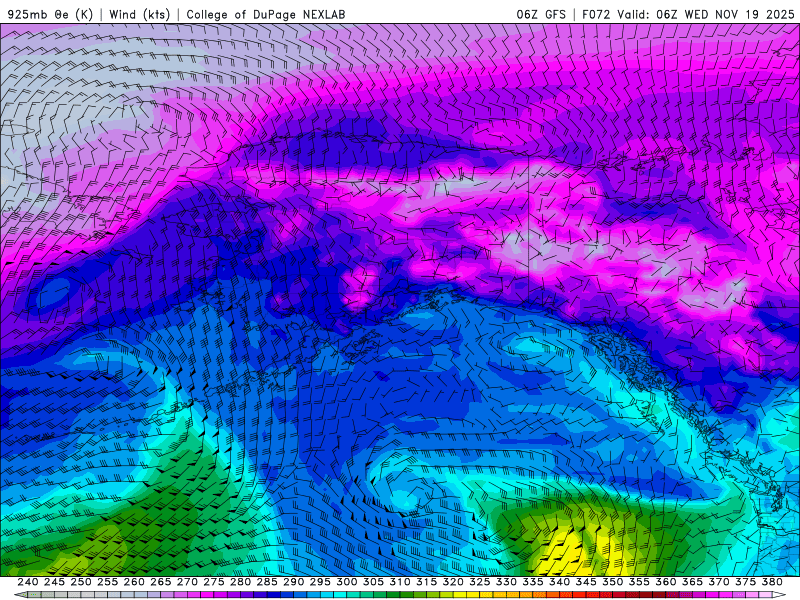800x600 pixels.
Task: Click the 255 color scale label
Action: click(x=107, y=582)
